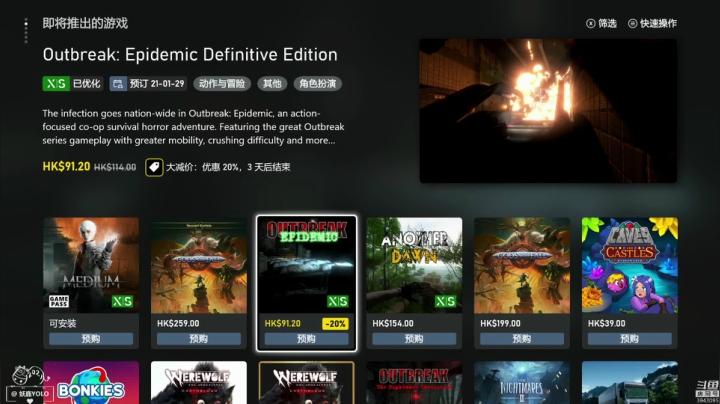Screen dimensions: 720x404
Task: Pre-order Caves and Castles HK$39.00 with 预购
Action: [x=630, y=339]
